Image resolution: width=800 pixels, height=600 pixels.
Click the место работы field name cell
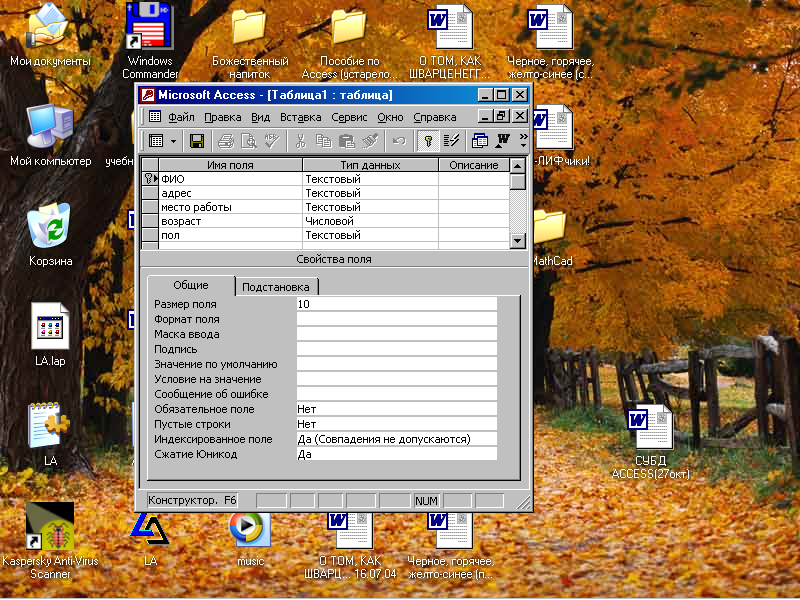pos(231,207)
